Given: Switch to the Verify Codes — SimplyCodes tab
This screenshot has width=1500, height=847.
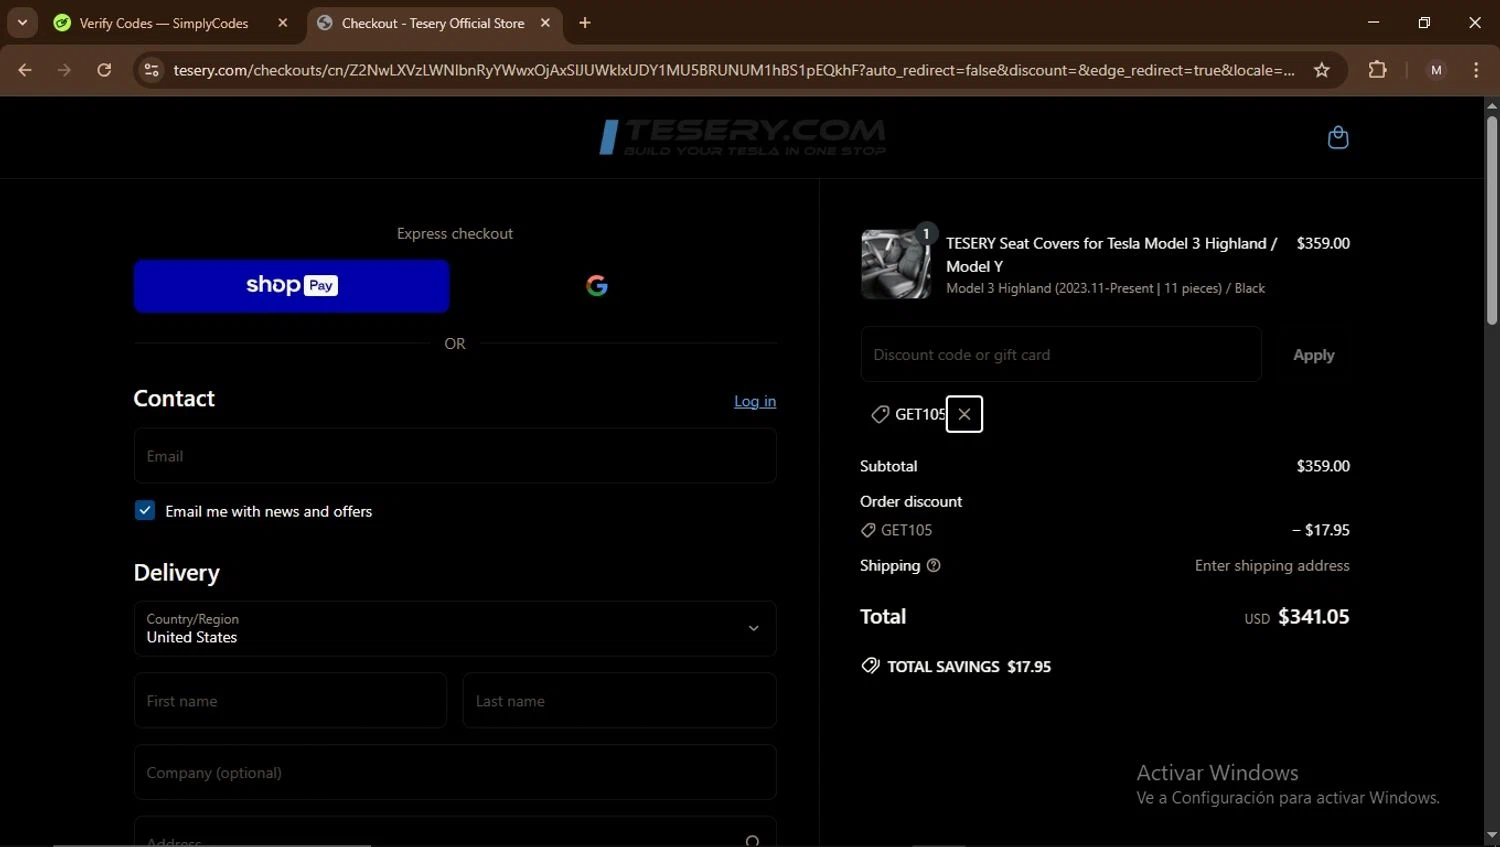Looking at the screenshot, I should coord(164,23).
